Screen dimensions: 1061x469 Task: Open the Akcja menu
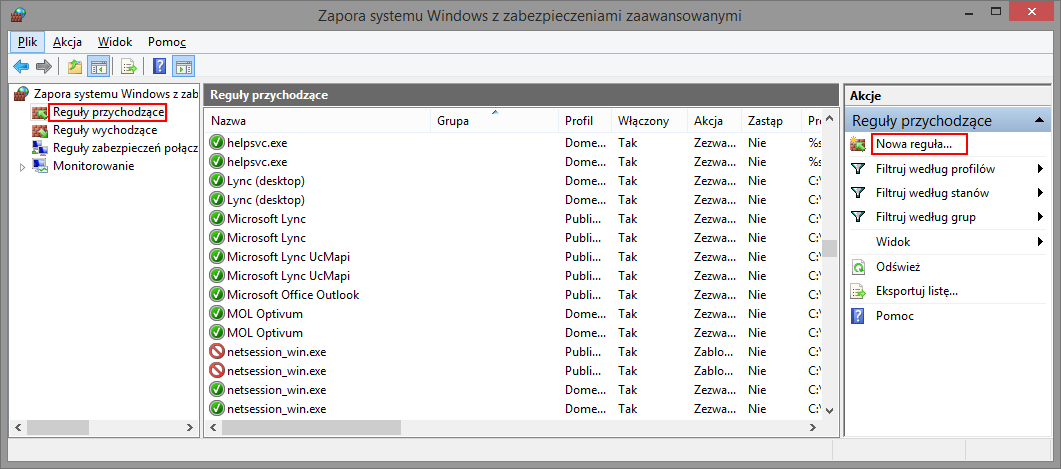pyautogui.click(x=67, y=42)
